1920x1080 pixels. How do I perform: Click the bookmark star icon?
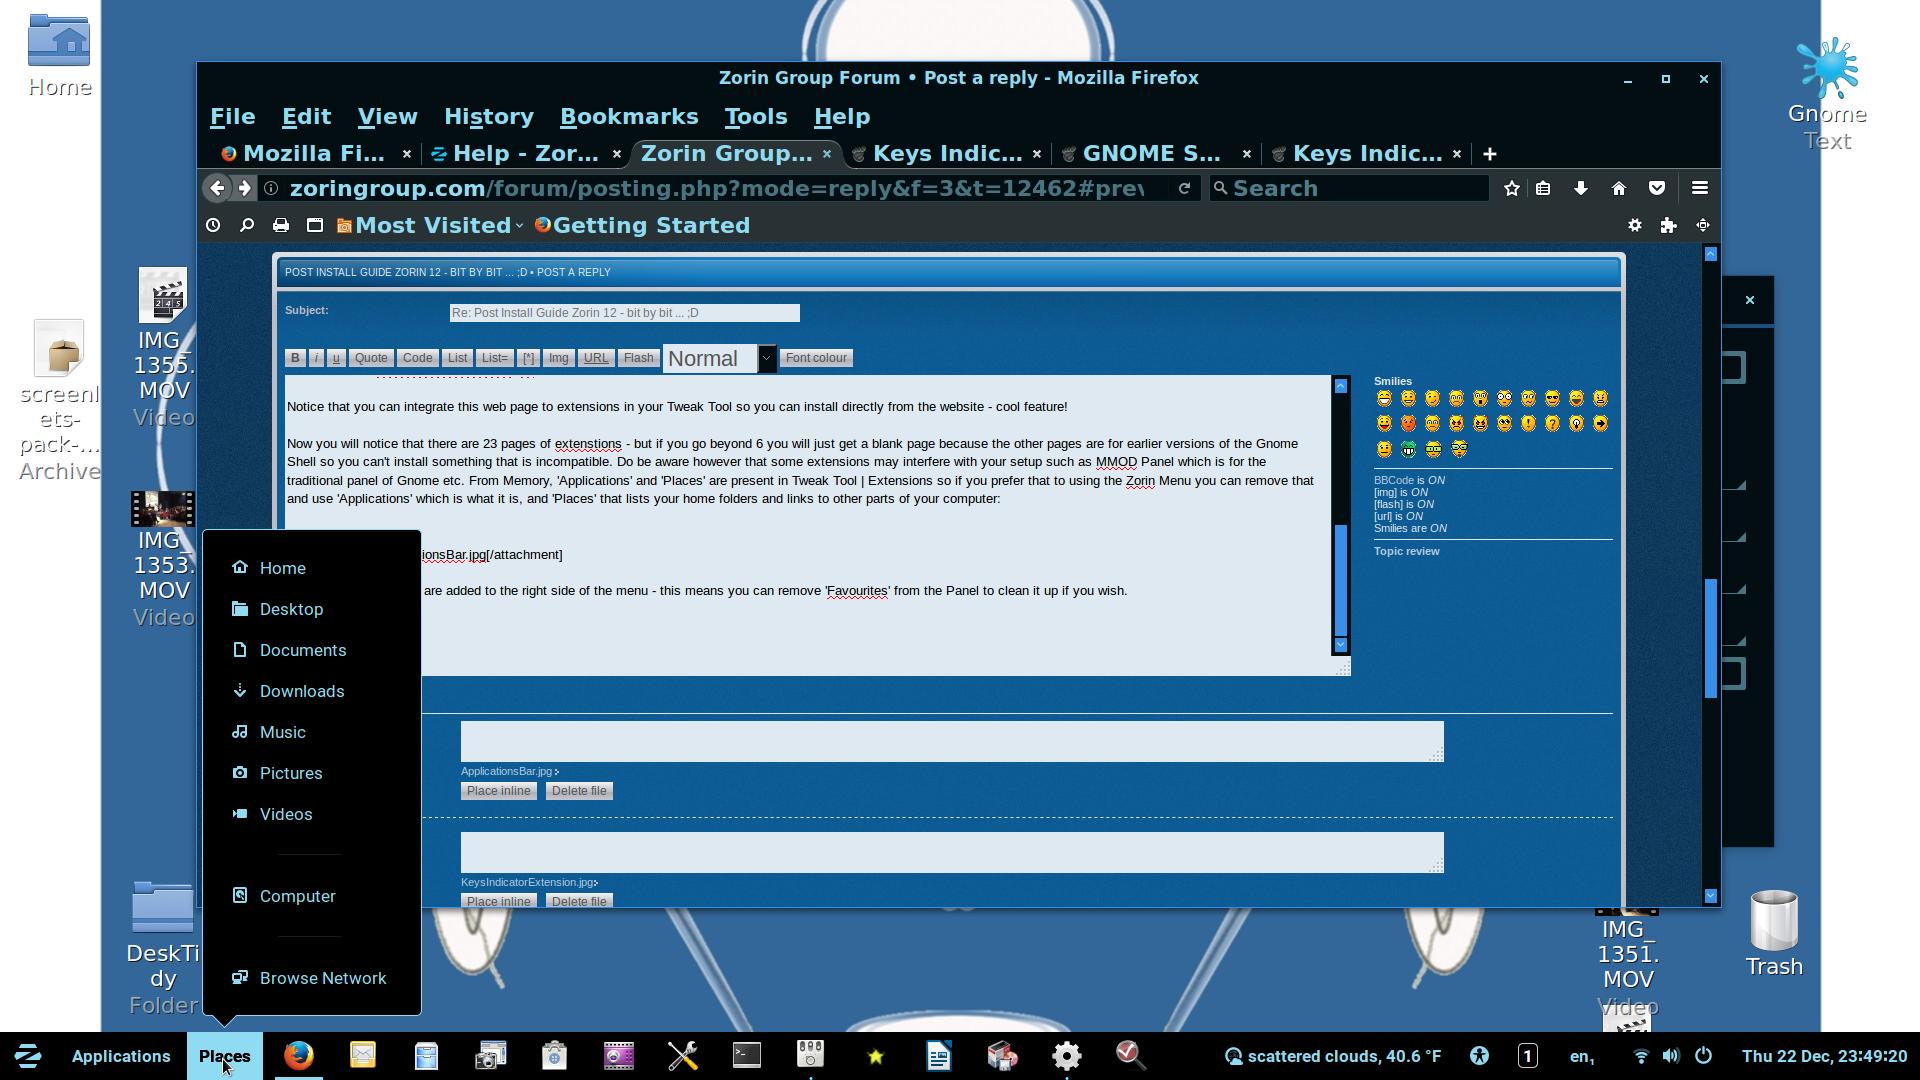(x=1511, y=189)
